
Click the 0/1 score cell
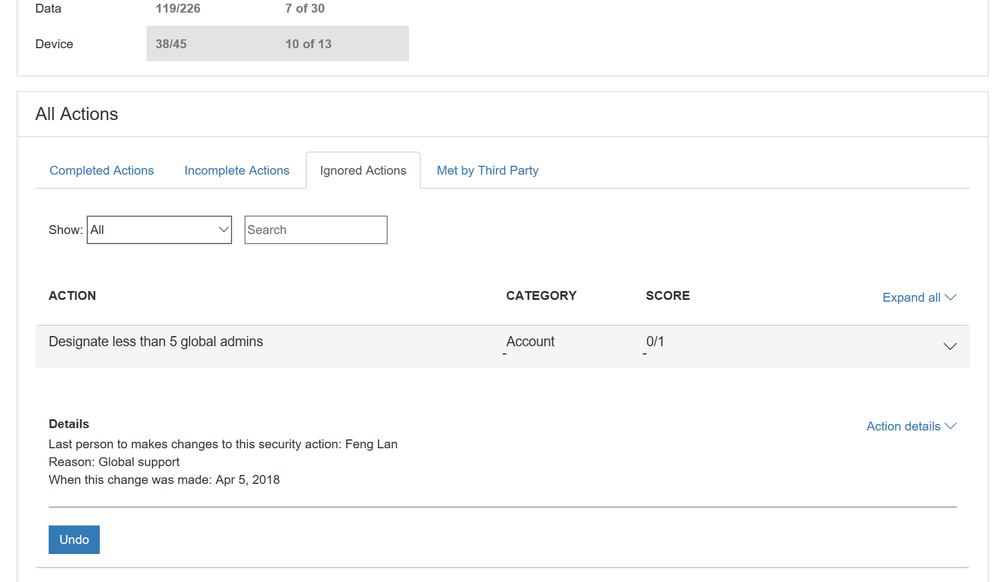[655, 342]
